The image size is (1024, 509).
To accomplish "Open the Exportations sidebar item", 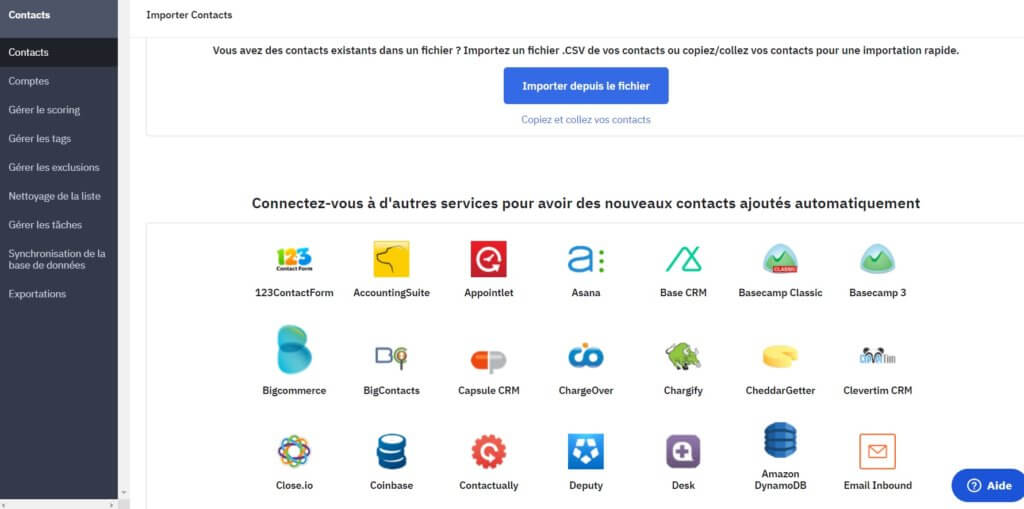I will coord(37,294).
